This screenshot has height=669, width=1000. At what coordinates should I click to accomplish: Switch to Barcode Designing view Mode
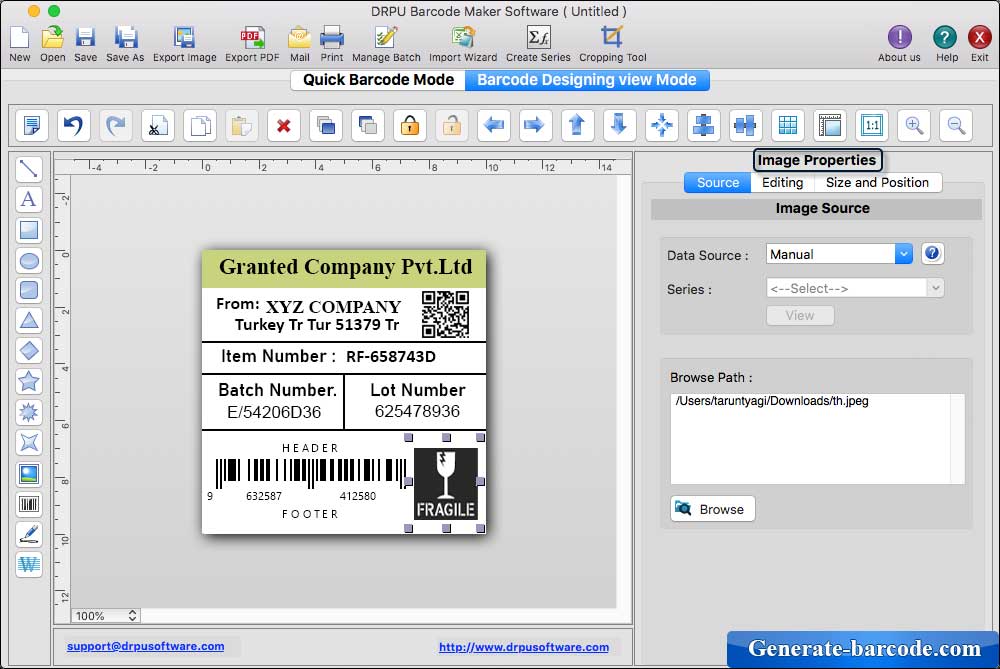[x=587, y=80]
